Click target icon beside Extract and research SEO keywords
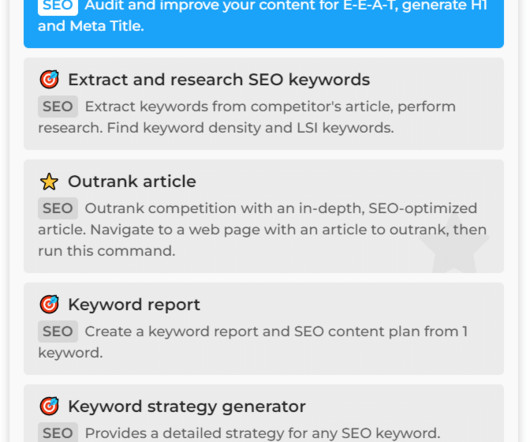This screenshot has width=530, height=442. point(49,79)
